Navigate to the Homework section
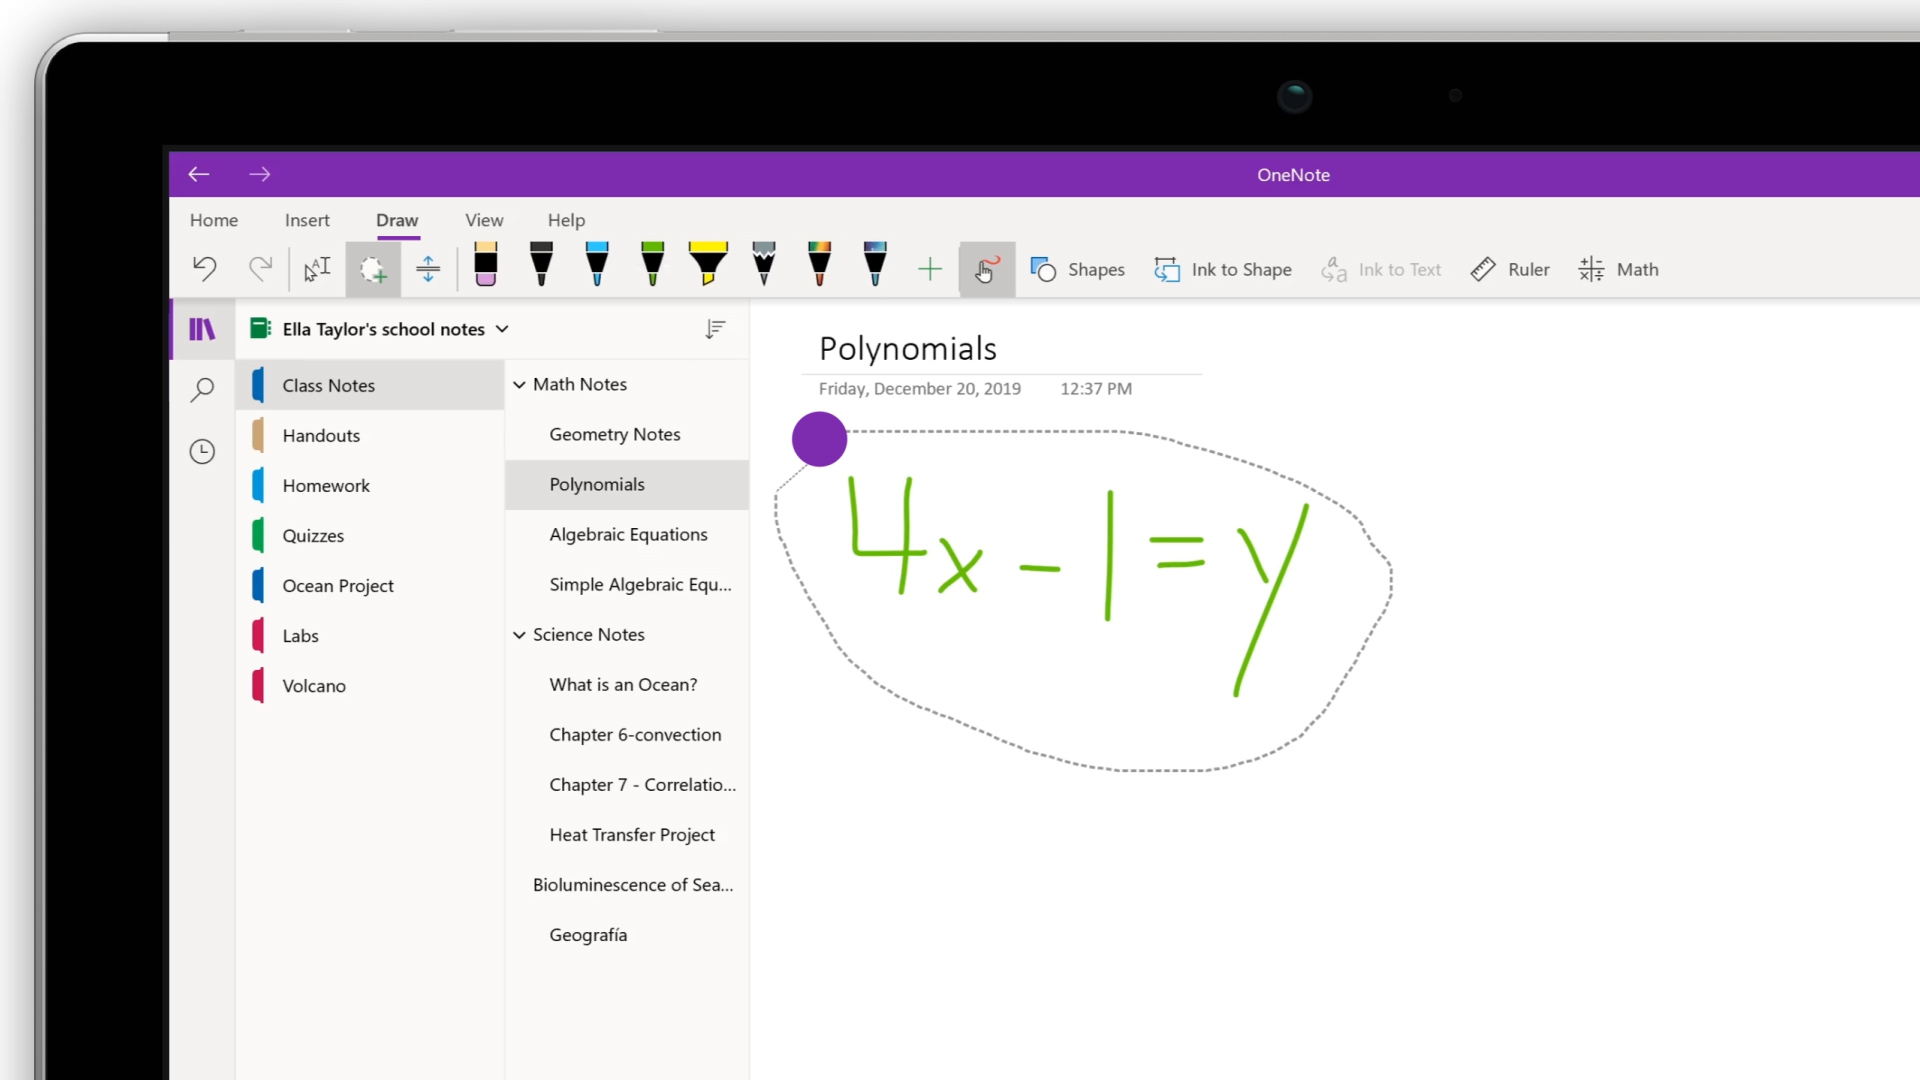Viewport: 1920px width, 1080px height. point(326,484)
